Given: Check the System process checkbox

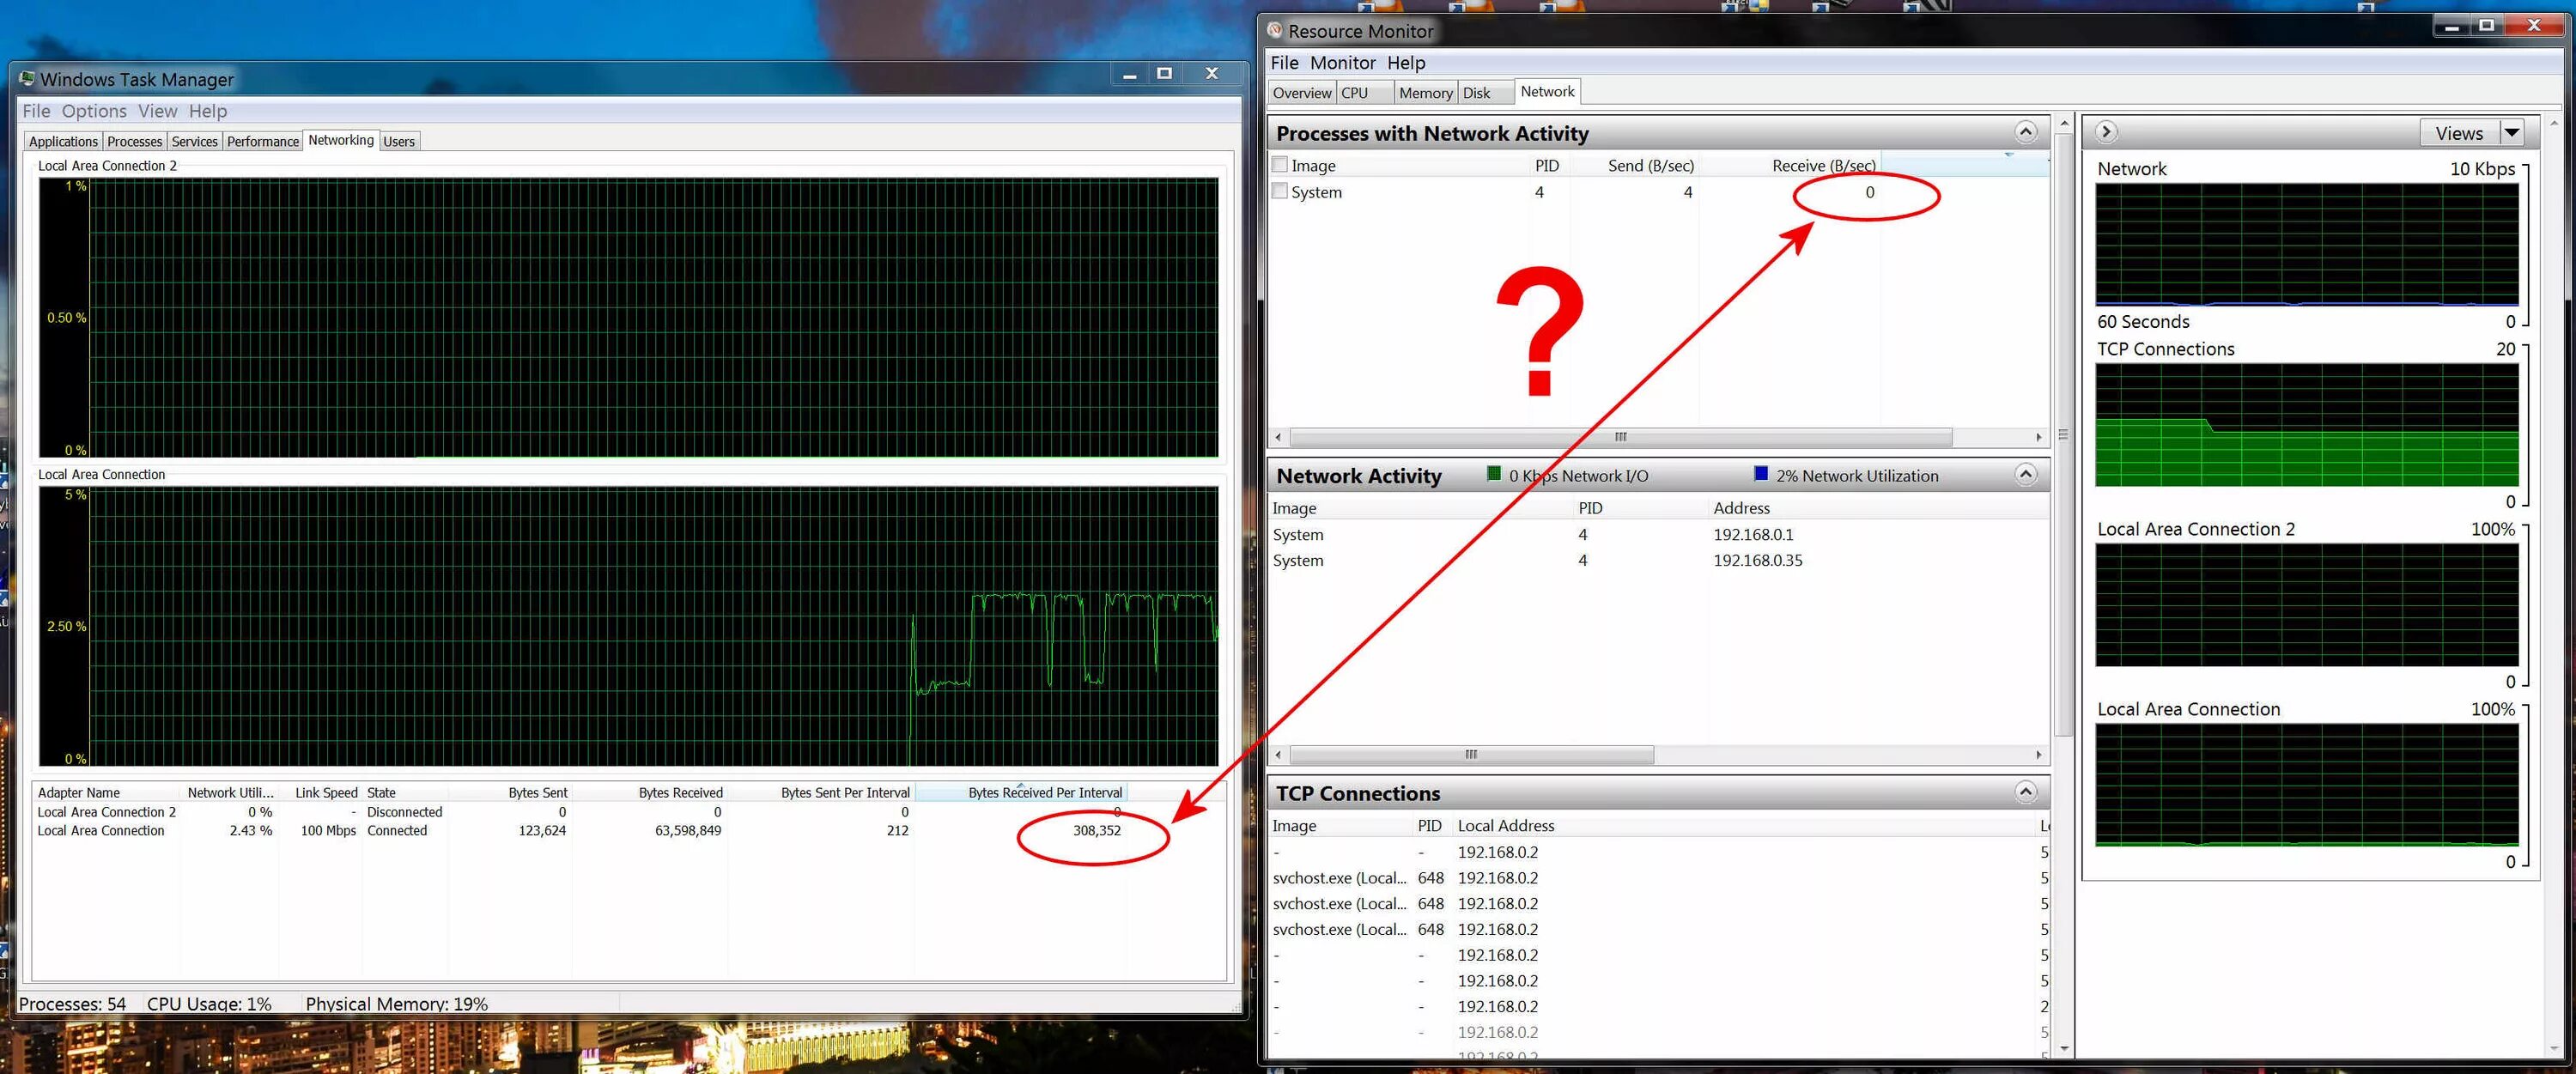Looking at the screenshot, I should tap(1279, 191).
